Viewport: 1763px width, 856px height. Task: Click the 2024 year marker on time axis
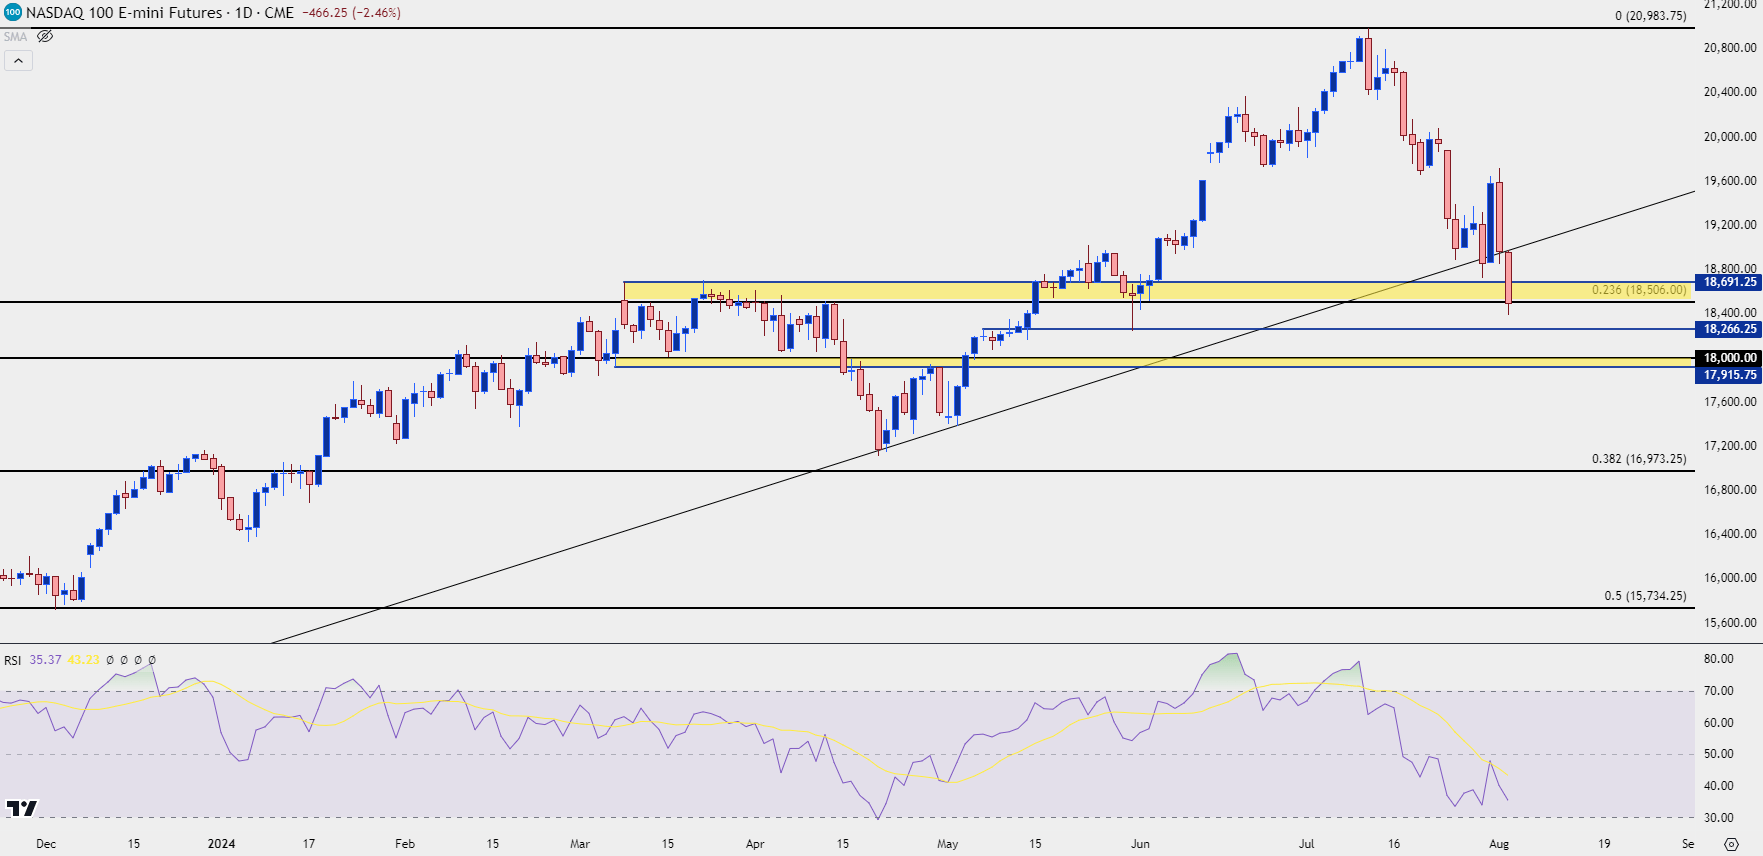pos(221,844)
